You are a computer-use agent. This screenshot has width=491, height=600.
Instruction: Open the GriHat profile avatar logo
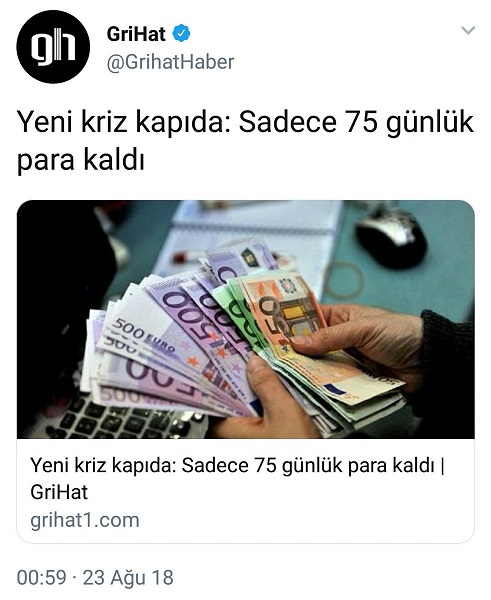tap(53, 47)
